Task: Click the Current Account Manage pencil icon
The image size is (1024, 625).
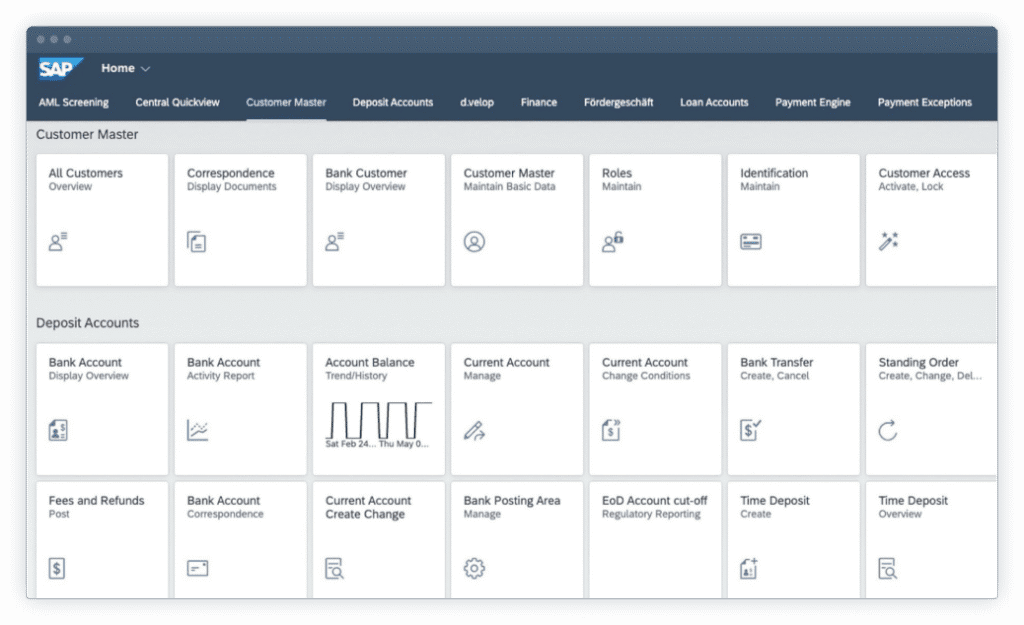Action: [x=474, y=431]
